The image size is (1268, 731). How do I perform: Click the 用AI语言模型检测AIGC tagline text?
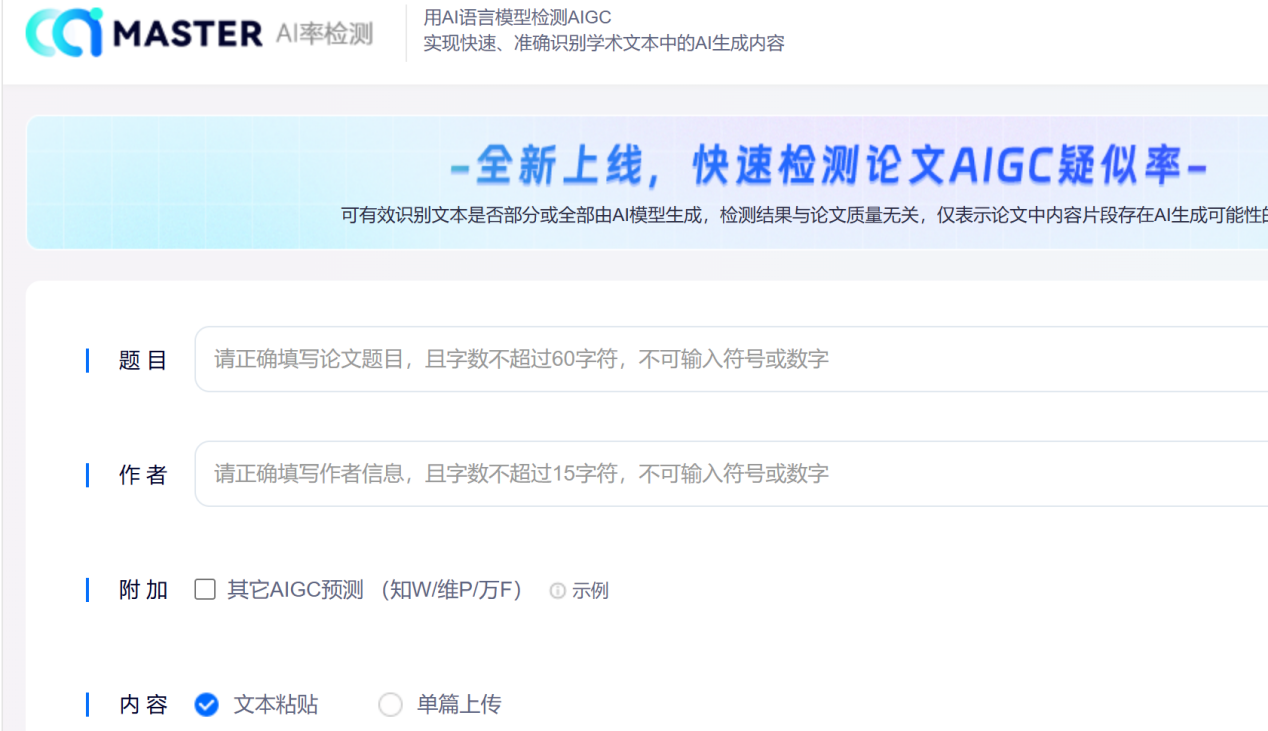point(518,17)
